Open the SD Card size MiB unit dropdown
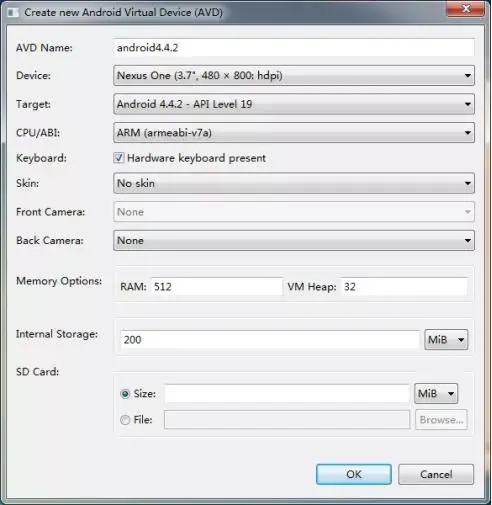The height and width of the screenshot is (505, 492). pos(436,394)
